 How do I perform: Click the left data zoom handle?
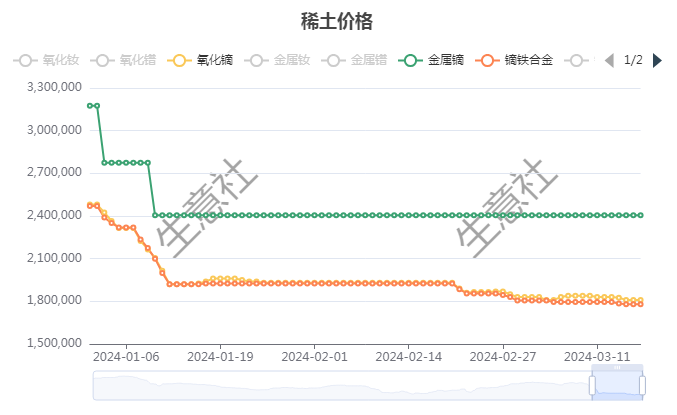pyautogui.click(x=593, y=385)
